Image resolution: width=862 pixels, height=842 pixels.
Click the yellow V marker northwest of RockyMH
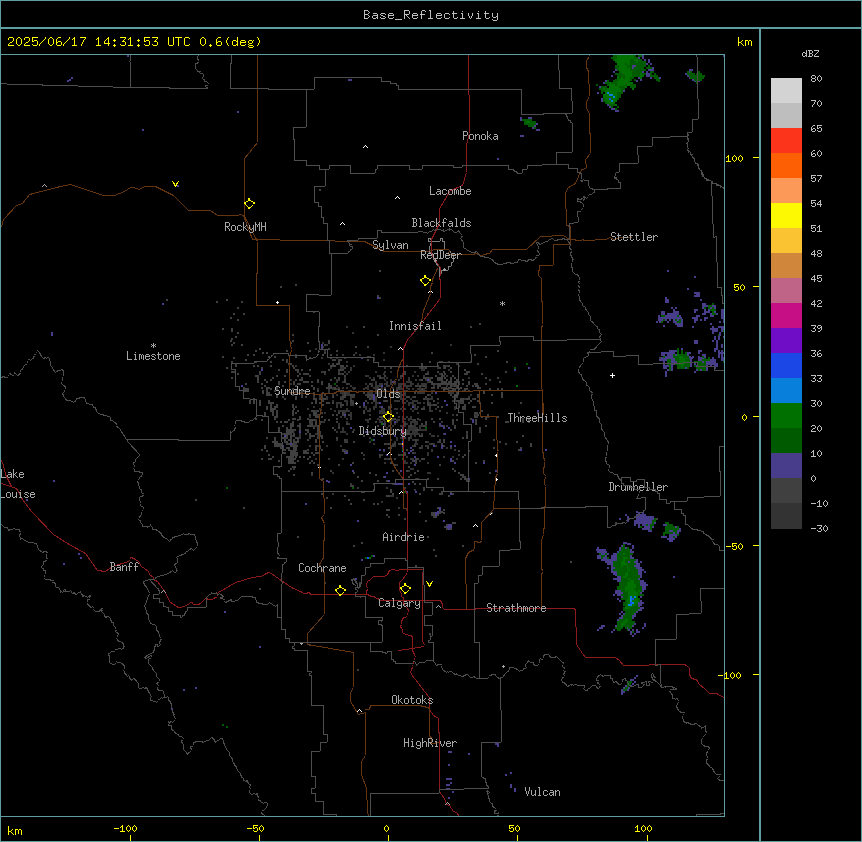tap(175, 184)
